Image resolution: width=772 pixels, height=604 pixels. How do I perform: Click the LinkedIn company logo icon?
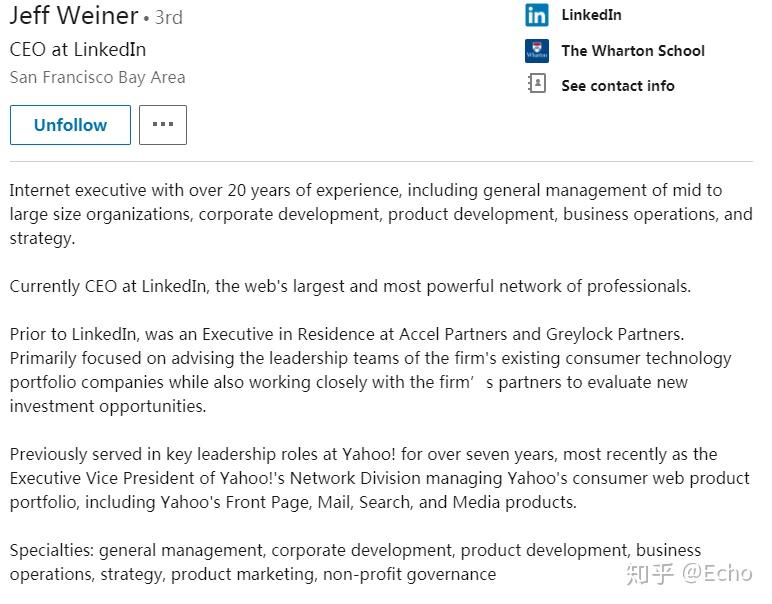point(537,15)
